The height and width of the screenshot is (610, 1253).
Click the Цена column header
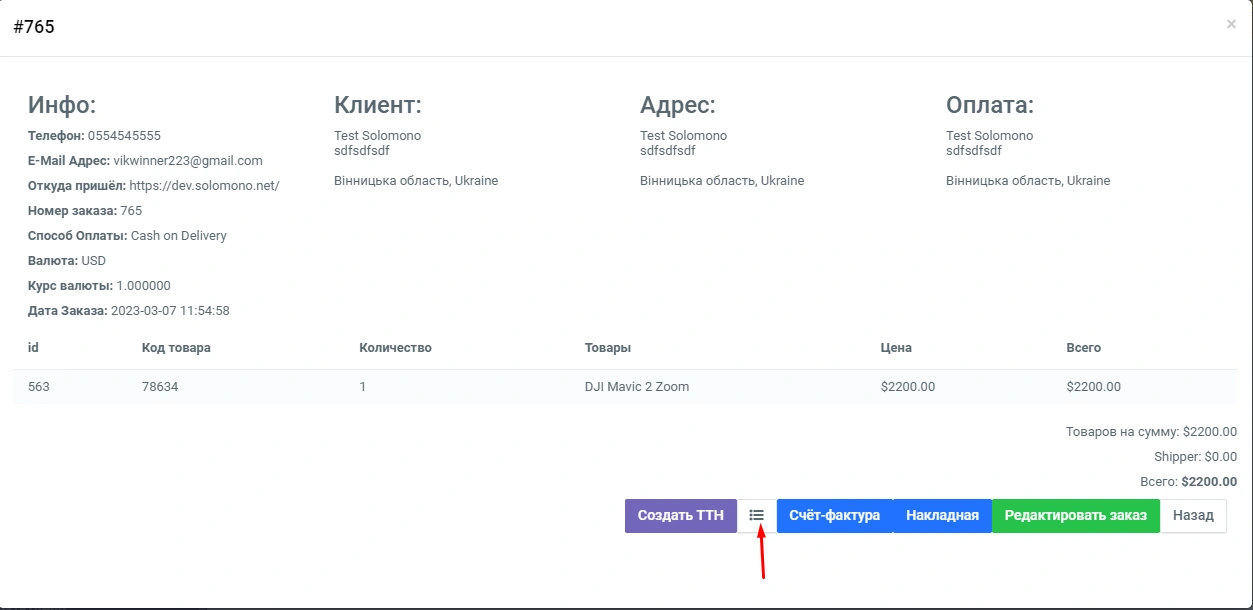pos(896,348)
